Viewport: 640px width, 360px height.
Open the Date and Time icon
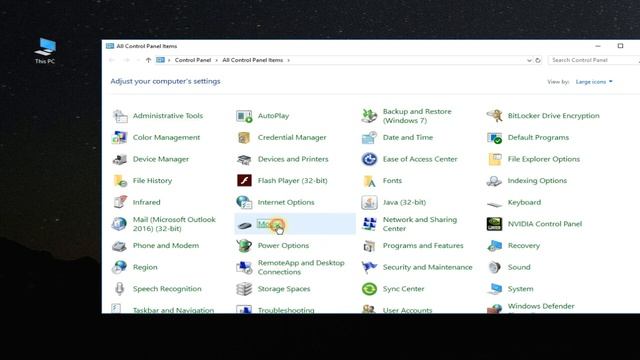(x=369, y=138)
